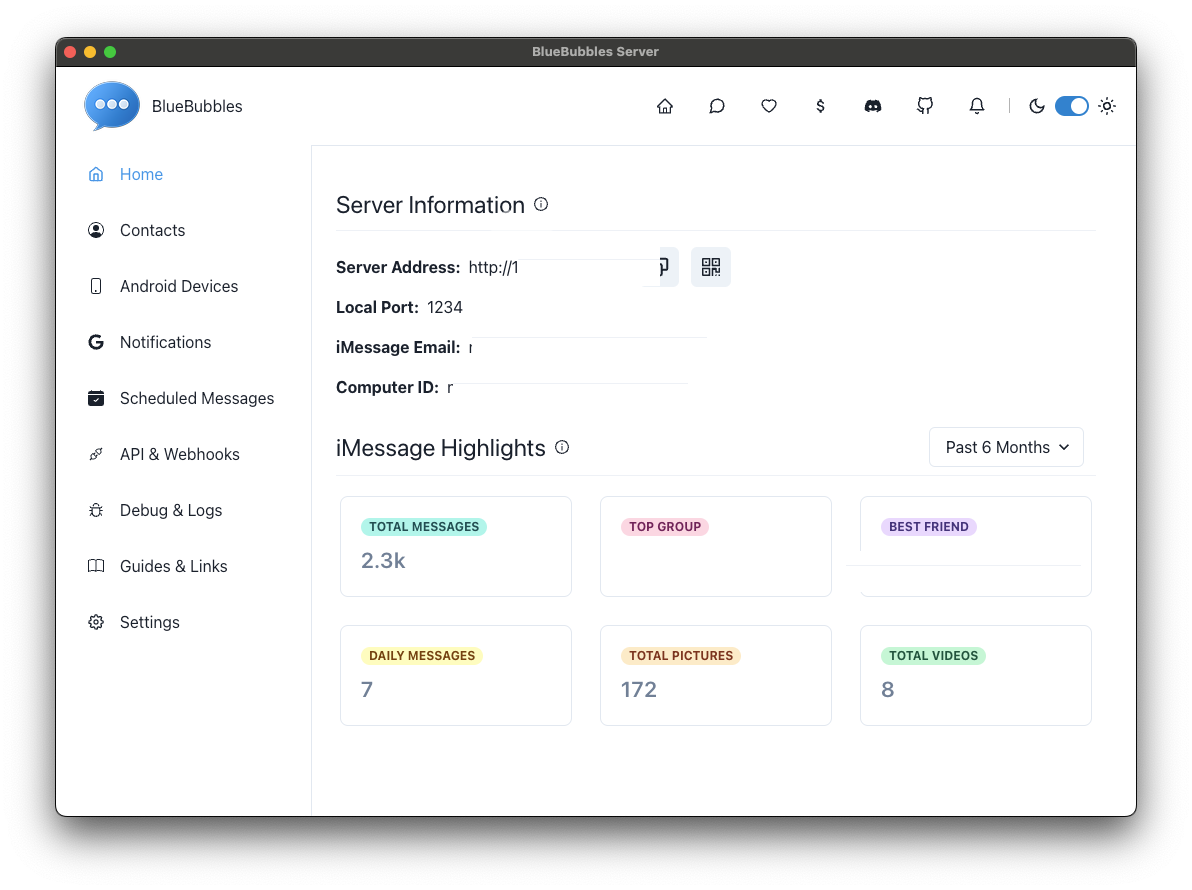Click the home icon in top toolbar
Image resolution: width=1192 pixels, height=890 pixels.
[x=664, y=106]
